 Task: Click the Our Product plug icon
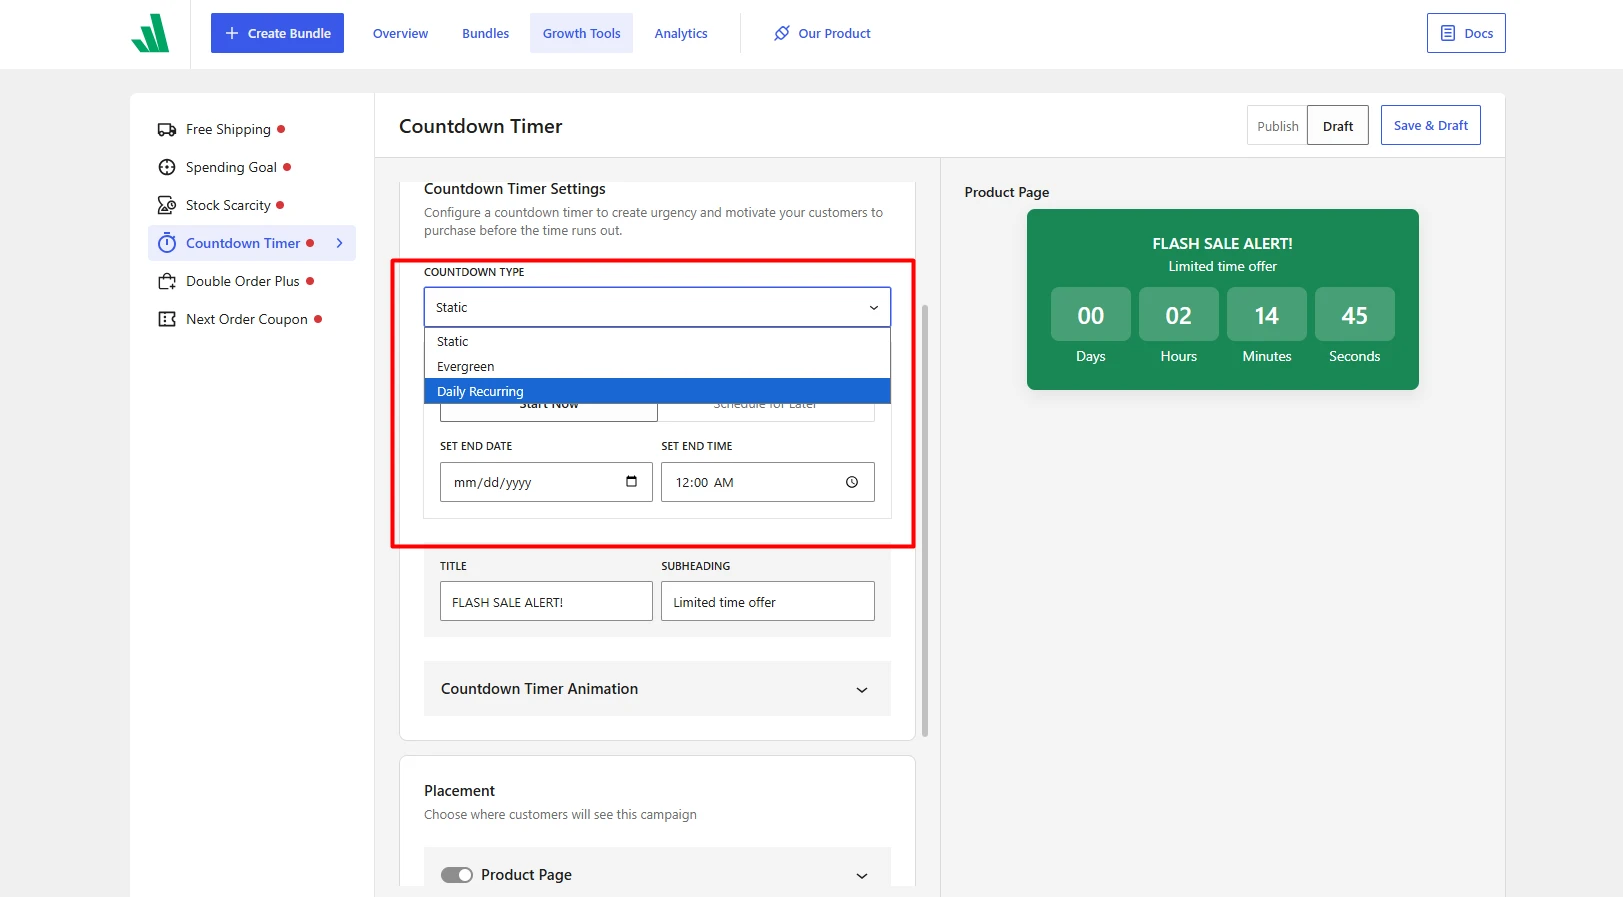tap(782, 33)
